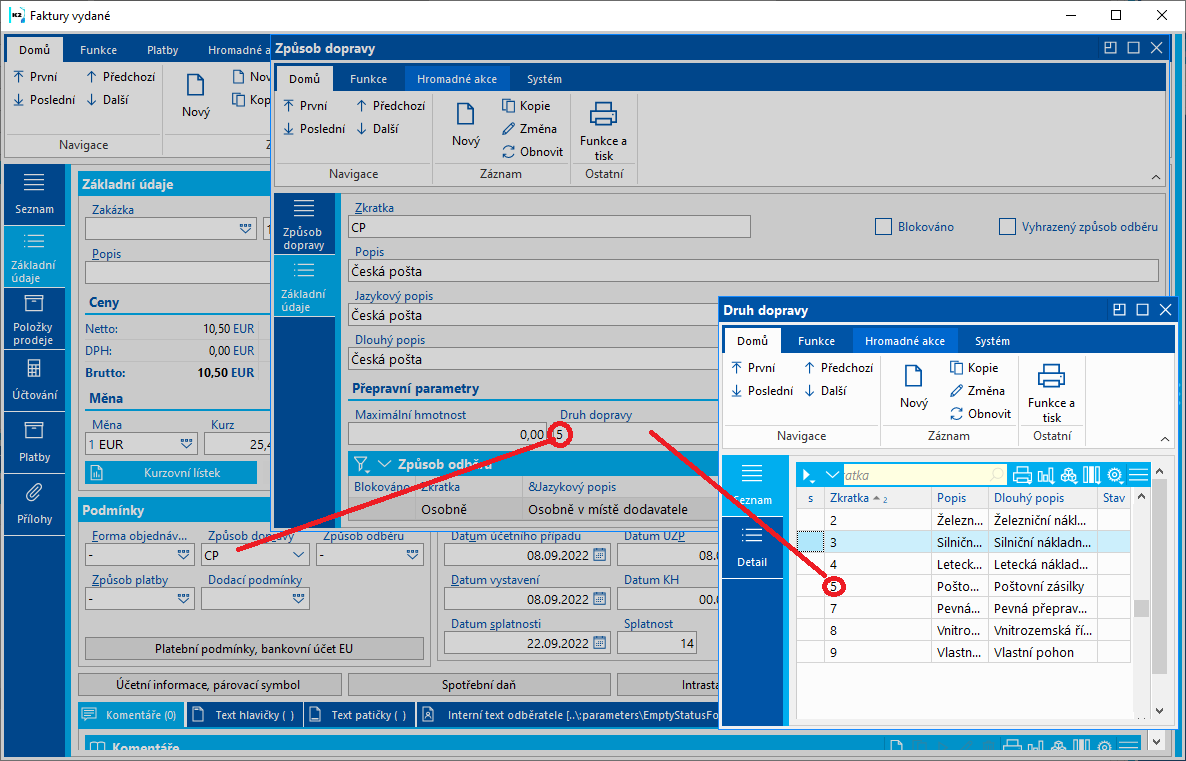The height and width of the screenshot is (761, 1186).
Task: Open the Způsob platby dropdown
Action: tap(184, 598)
